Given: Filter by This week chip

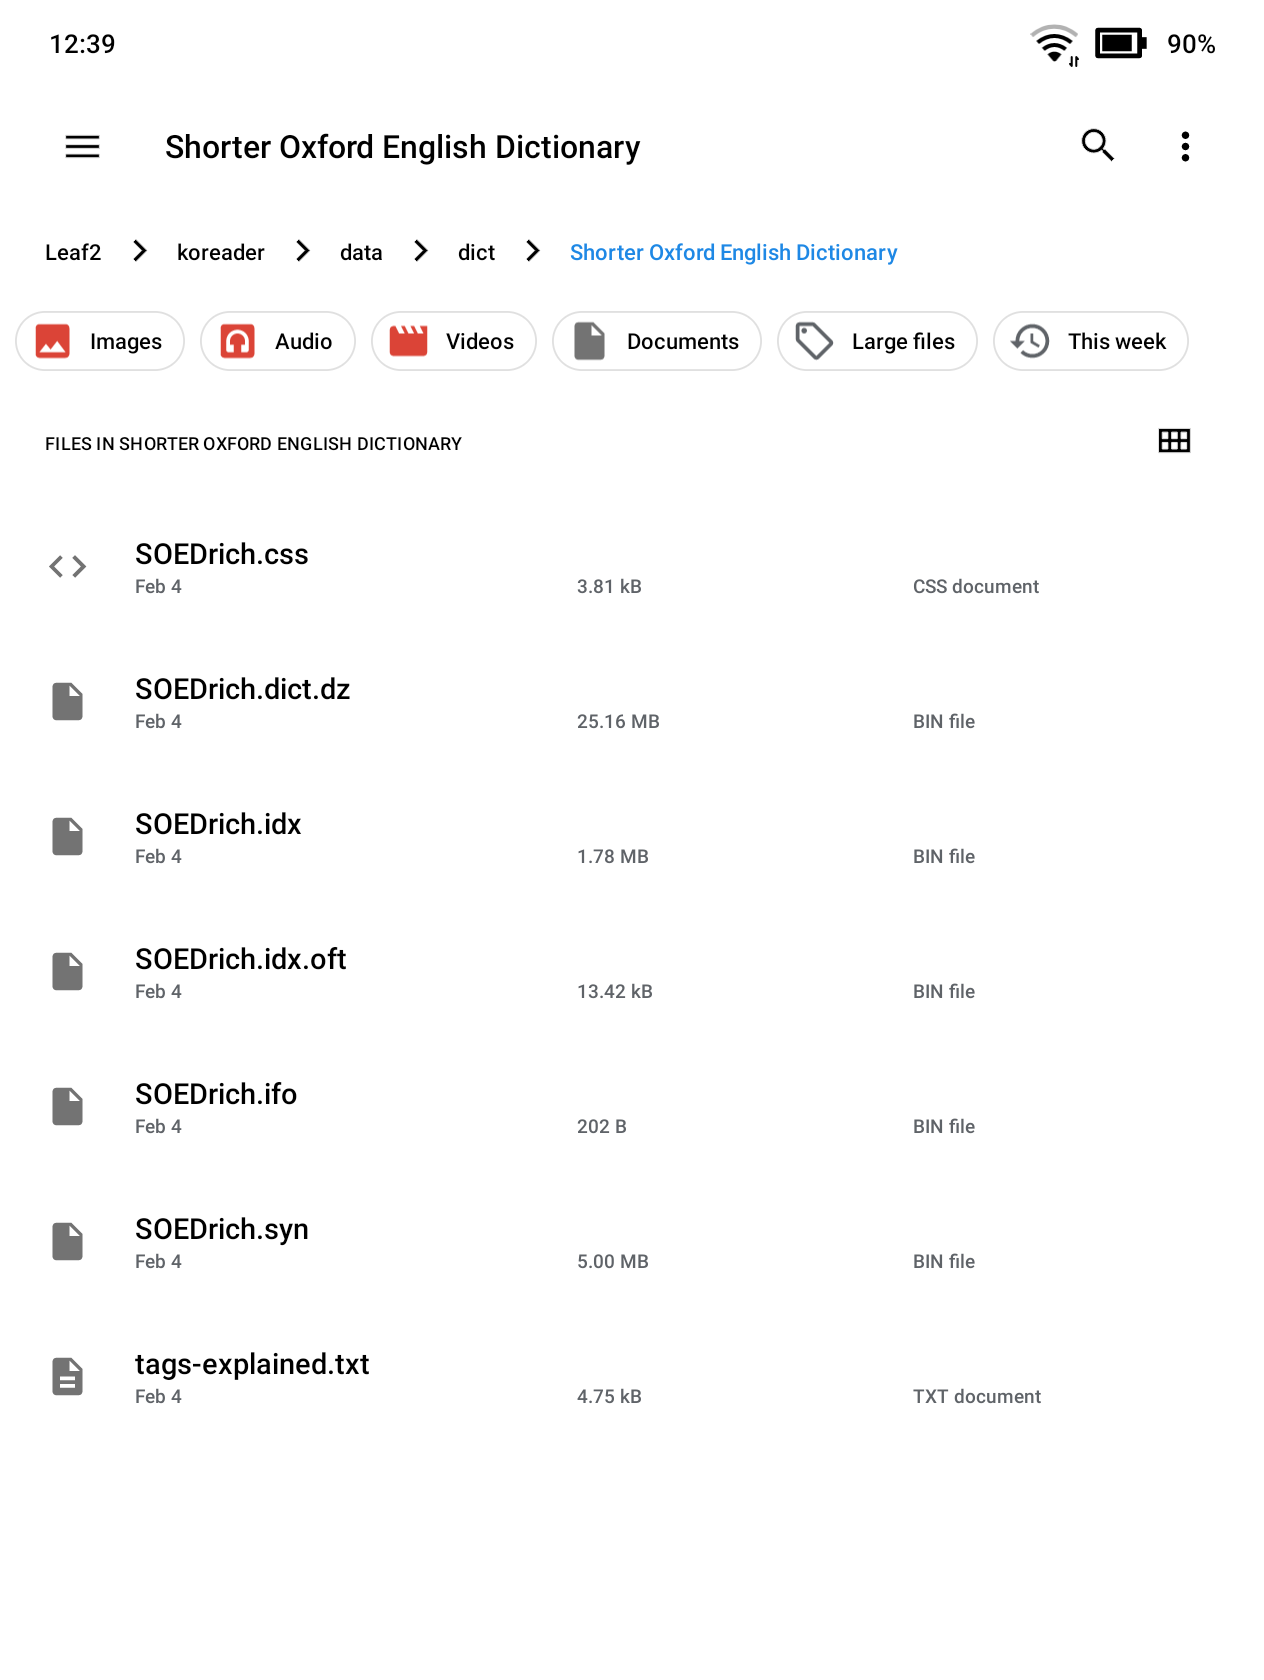Looking at the screenshot, I should pyautogui.click(x=1091, y=341).
